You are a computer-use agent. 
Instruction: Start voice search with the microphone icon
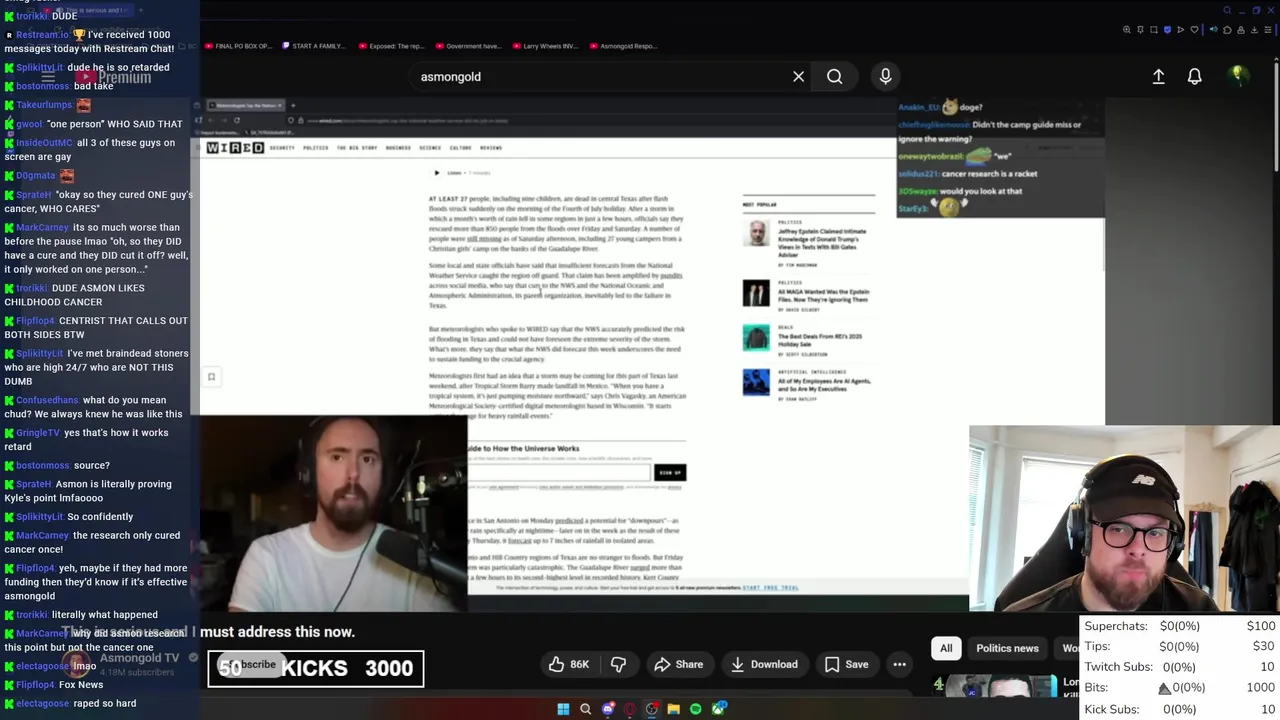click(885, 76)
